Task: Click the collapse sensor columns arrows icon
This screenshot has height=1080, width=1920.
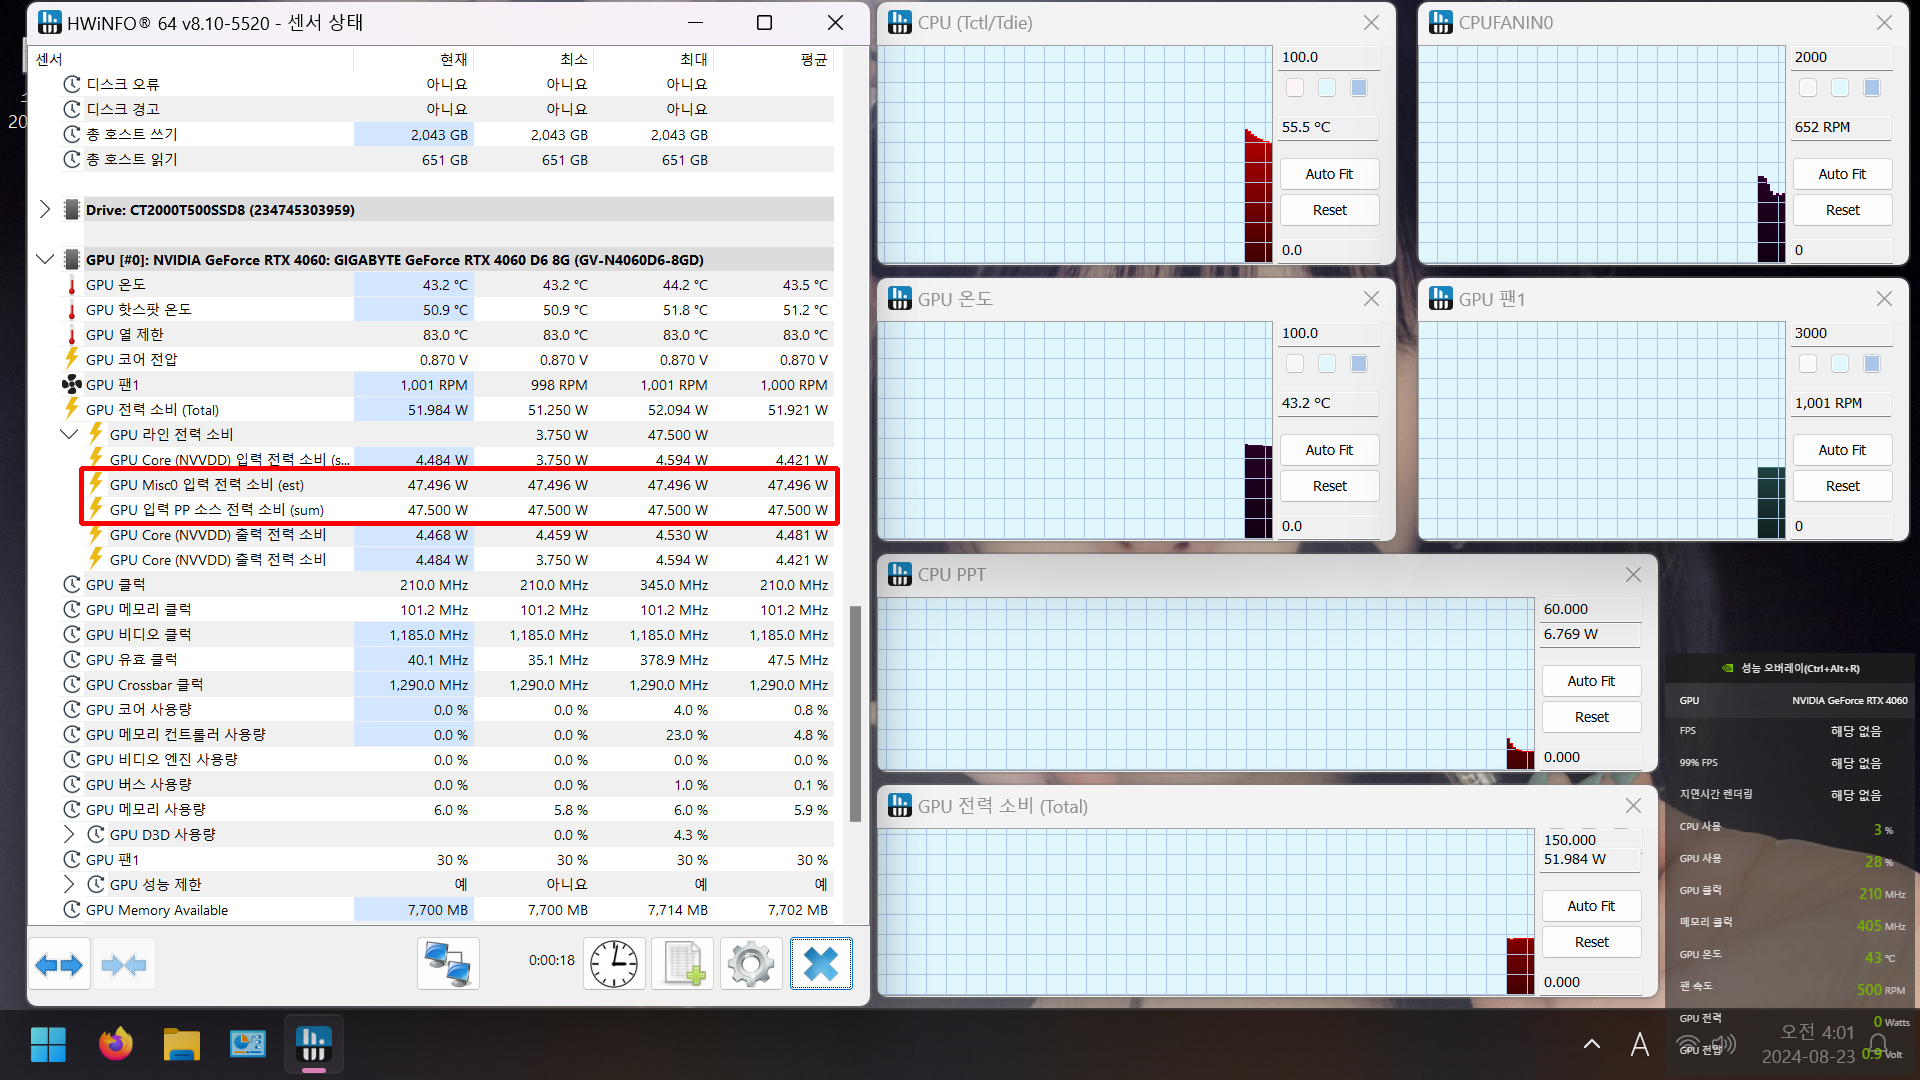Action: point(124,964)
